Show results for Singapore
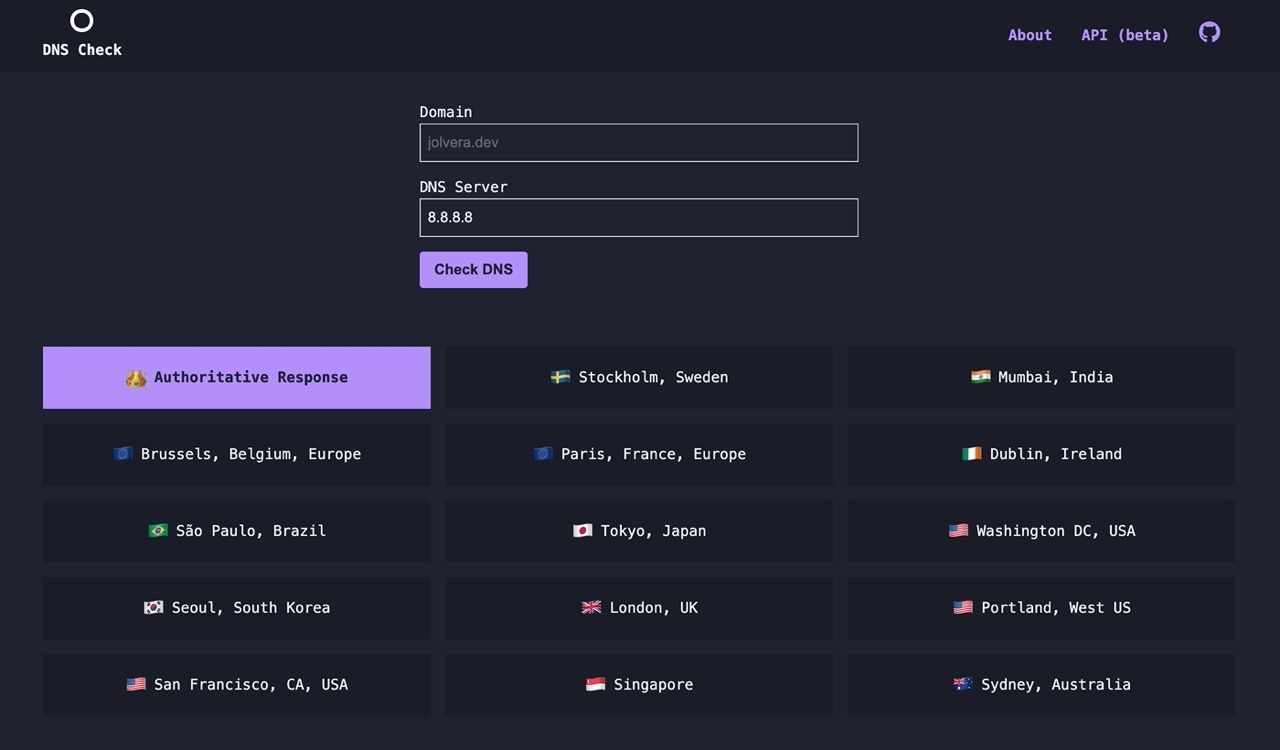Image resolution: width=1280 pixels, height=750 pixels. 639,685
